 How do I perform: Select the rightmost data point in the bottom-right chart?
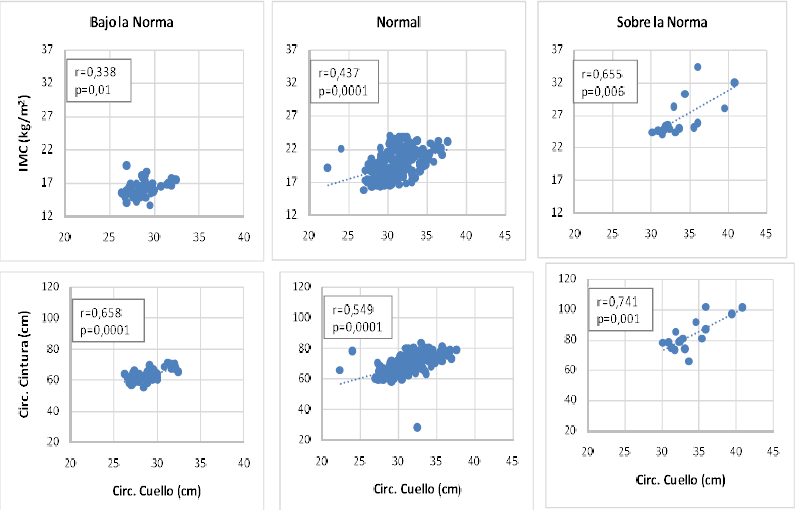coord(742,307)
